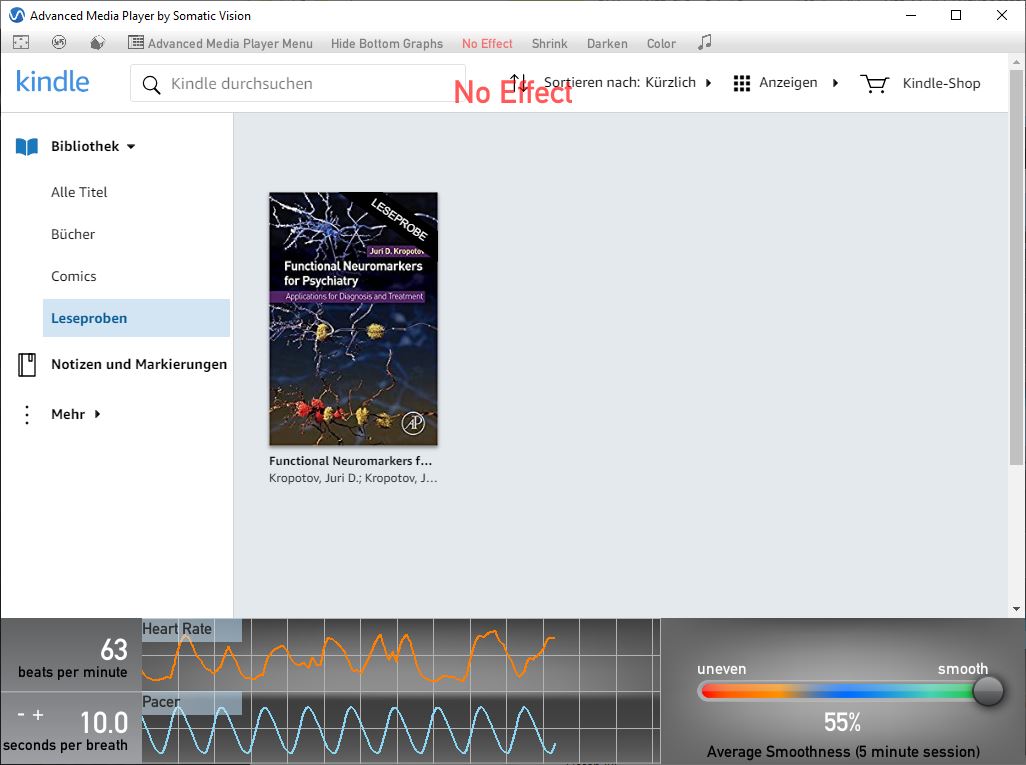
Task: Select Comics in sidebar
Action: pos(73,276)
